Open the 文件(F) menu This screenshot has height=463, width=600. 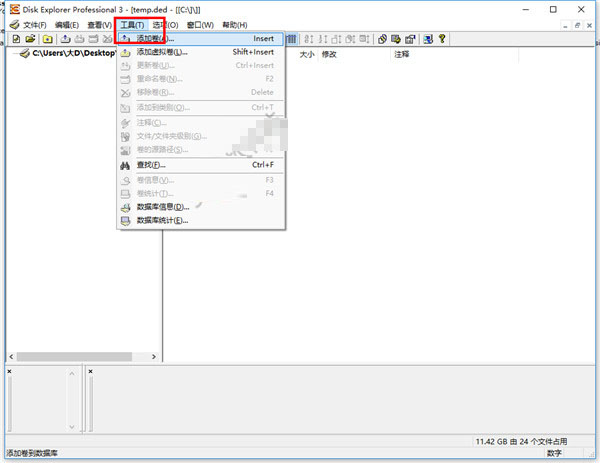35,25
